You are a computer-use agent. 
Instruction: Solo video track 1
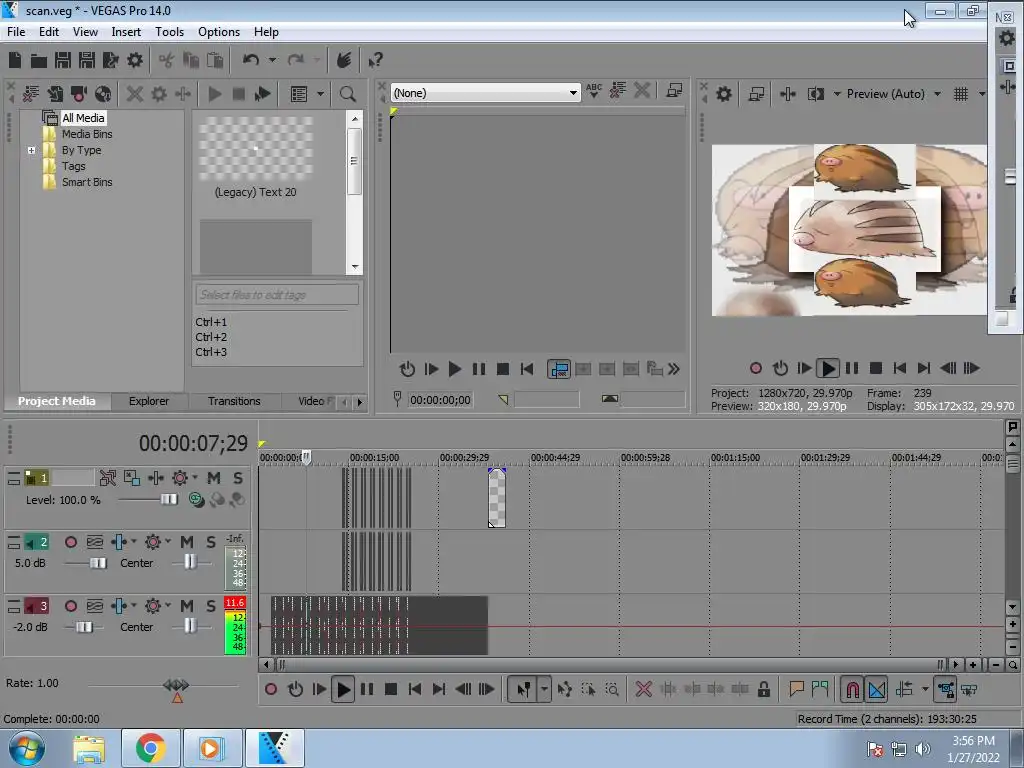point(238,478)
